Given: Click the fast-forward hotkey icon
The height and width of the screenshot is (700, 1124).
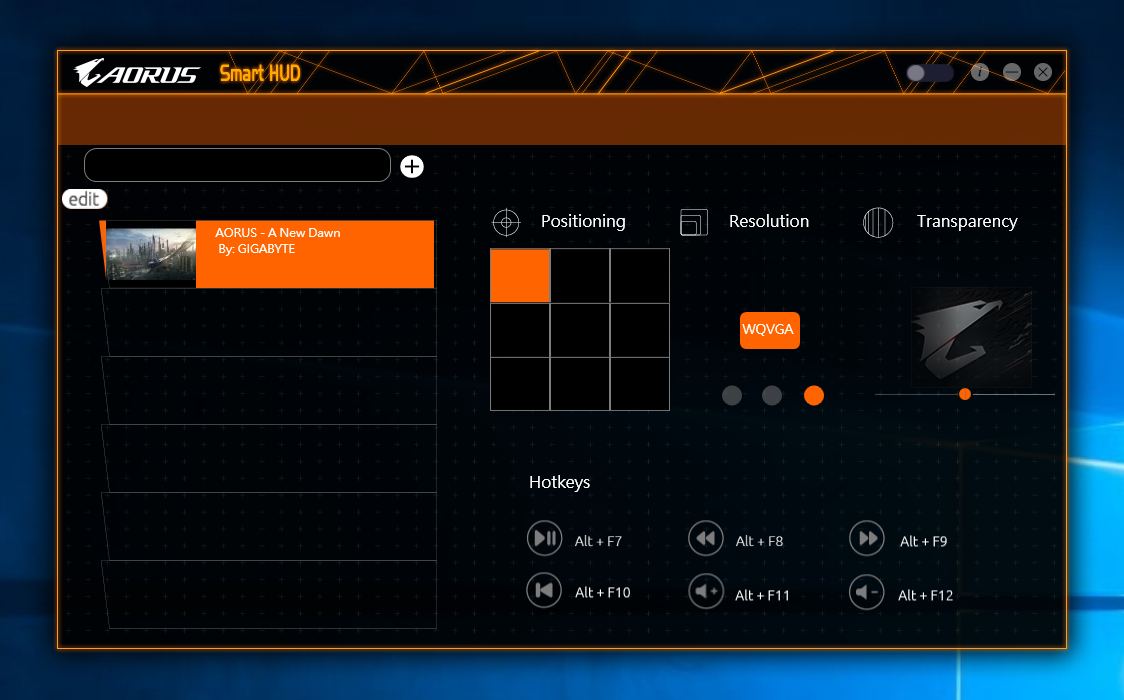Looking at the screenshot, I should click(867, 538).
